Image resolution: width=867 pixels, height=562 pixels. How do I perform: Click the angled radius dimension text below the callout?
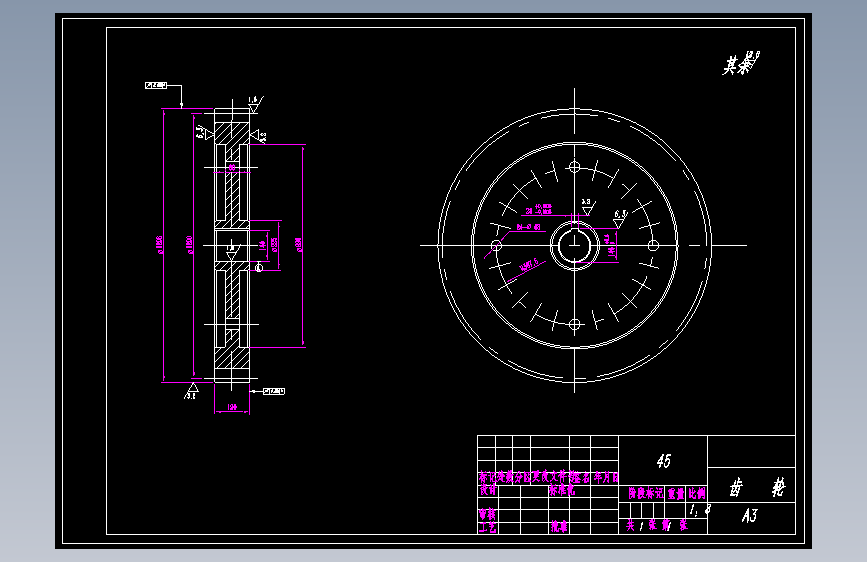point(529,266)
